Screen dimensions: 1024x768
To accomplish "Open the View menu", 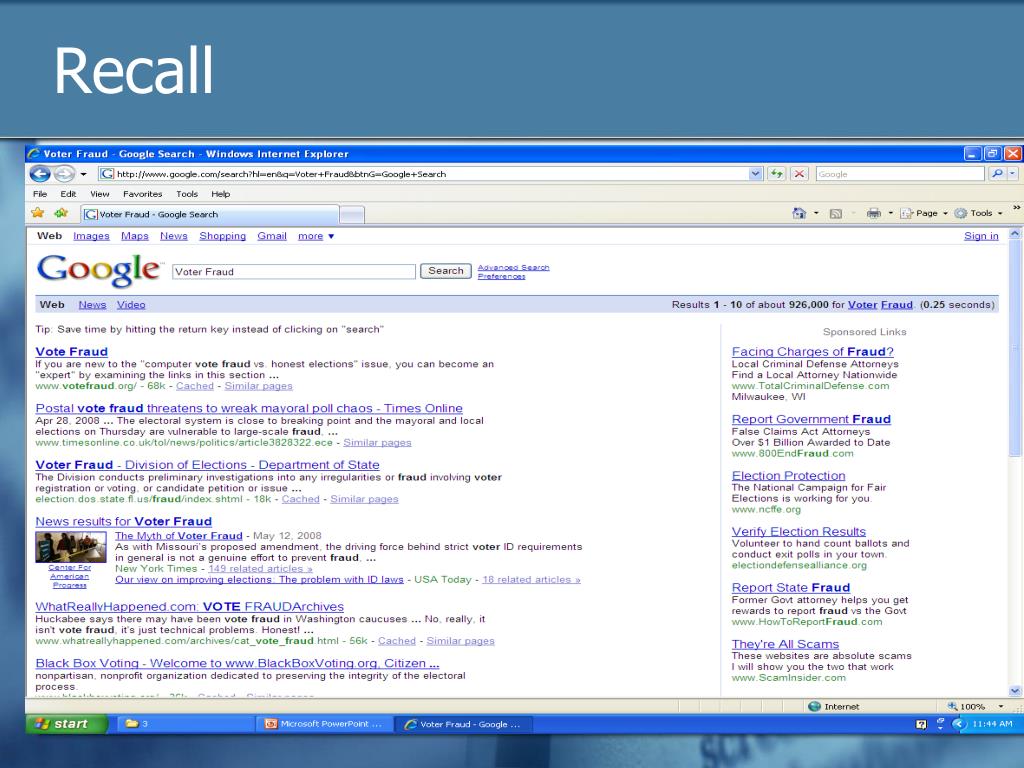I will 99,194.
